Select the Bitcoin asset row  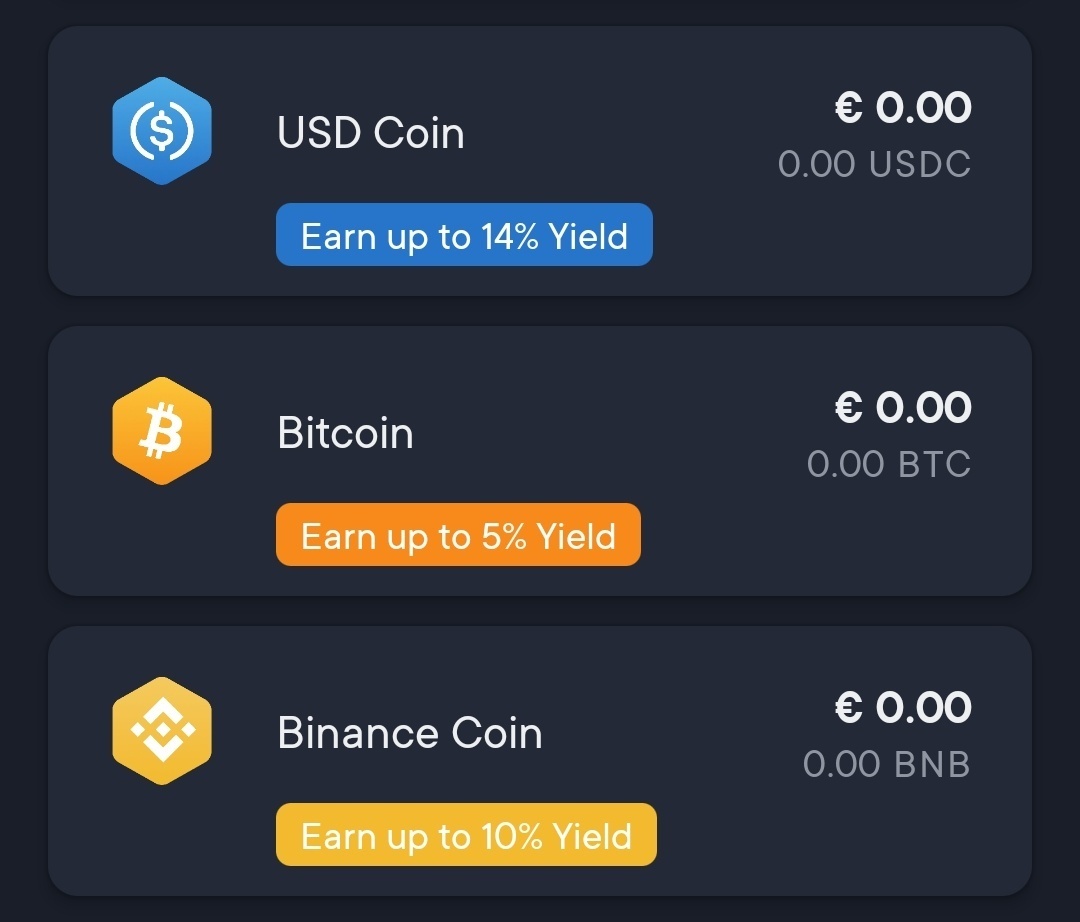tap(540, 458)
